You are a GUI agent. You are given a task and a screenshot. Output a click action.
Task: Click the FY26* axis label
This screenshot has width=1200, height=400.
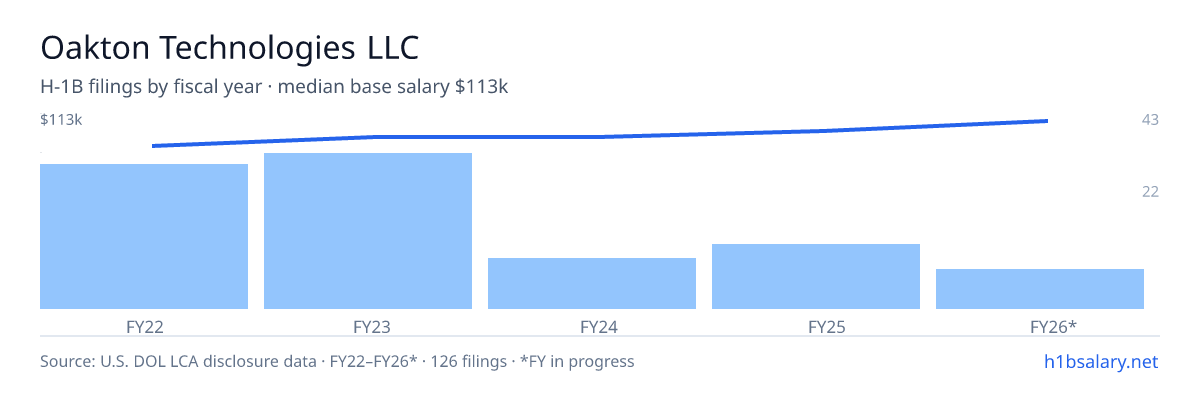click(x=1053, y=326)
